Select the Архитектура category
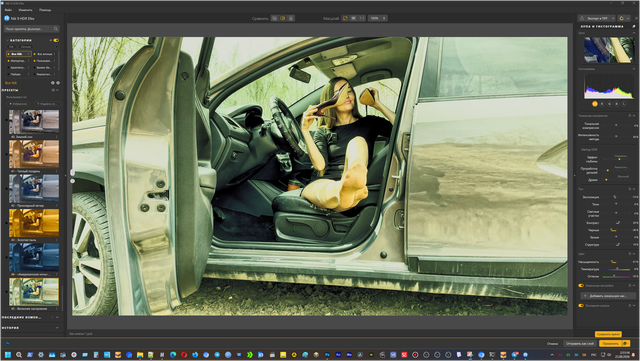This screenshot has width=640, height=361. pyautogui.click(x=18, y=67)
